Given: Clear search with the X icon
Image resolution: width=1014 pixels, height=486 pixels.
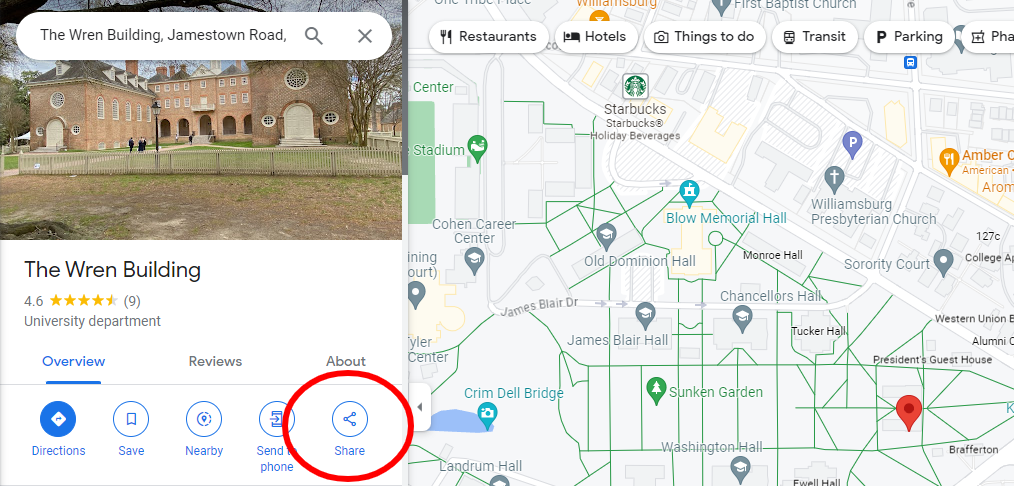Looking at the screenshot, I should pos(365,36).
